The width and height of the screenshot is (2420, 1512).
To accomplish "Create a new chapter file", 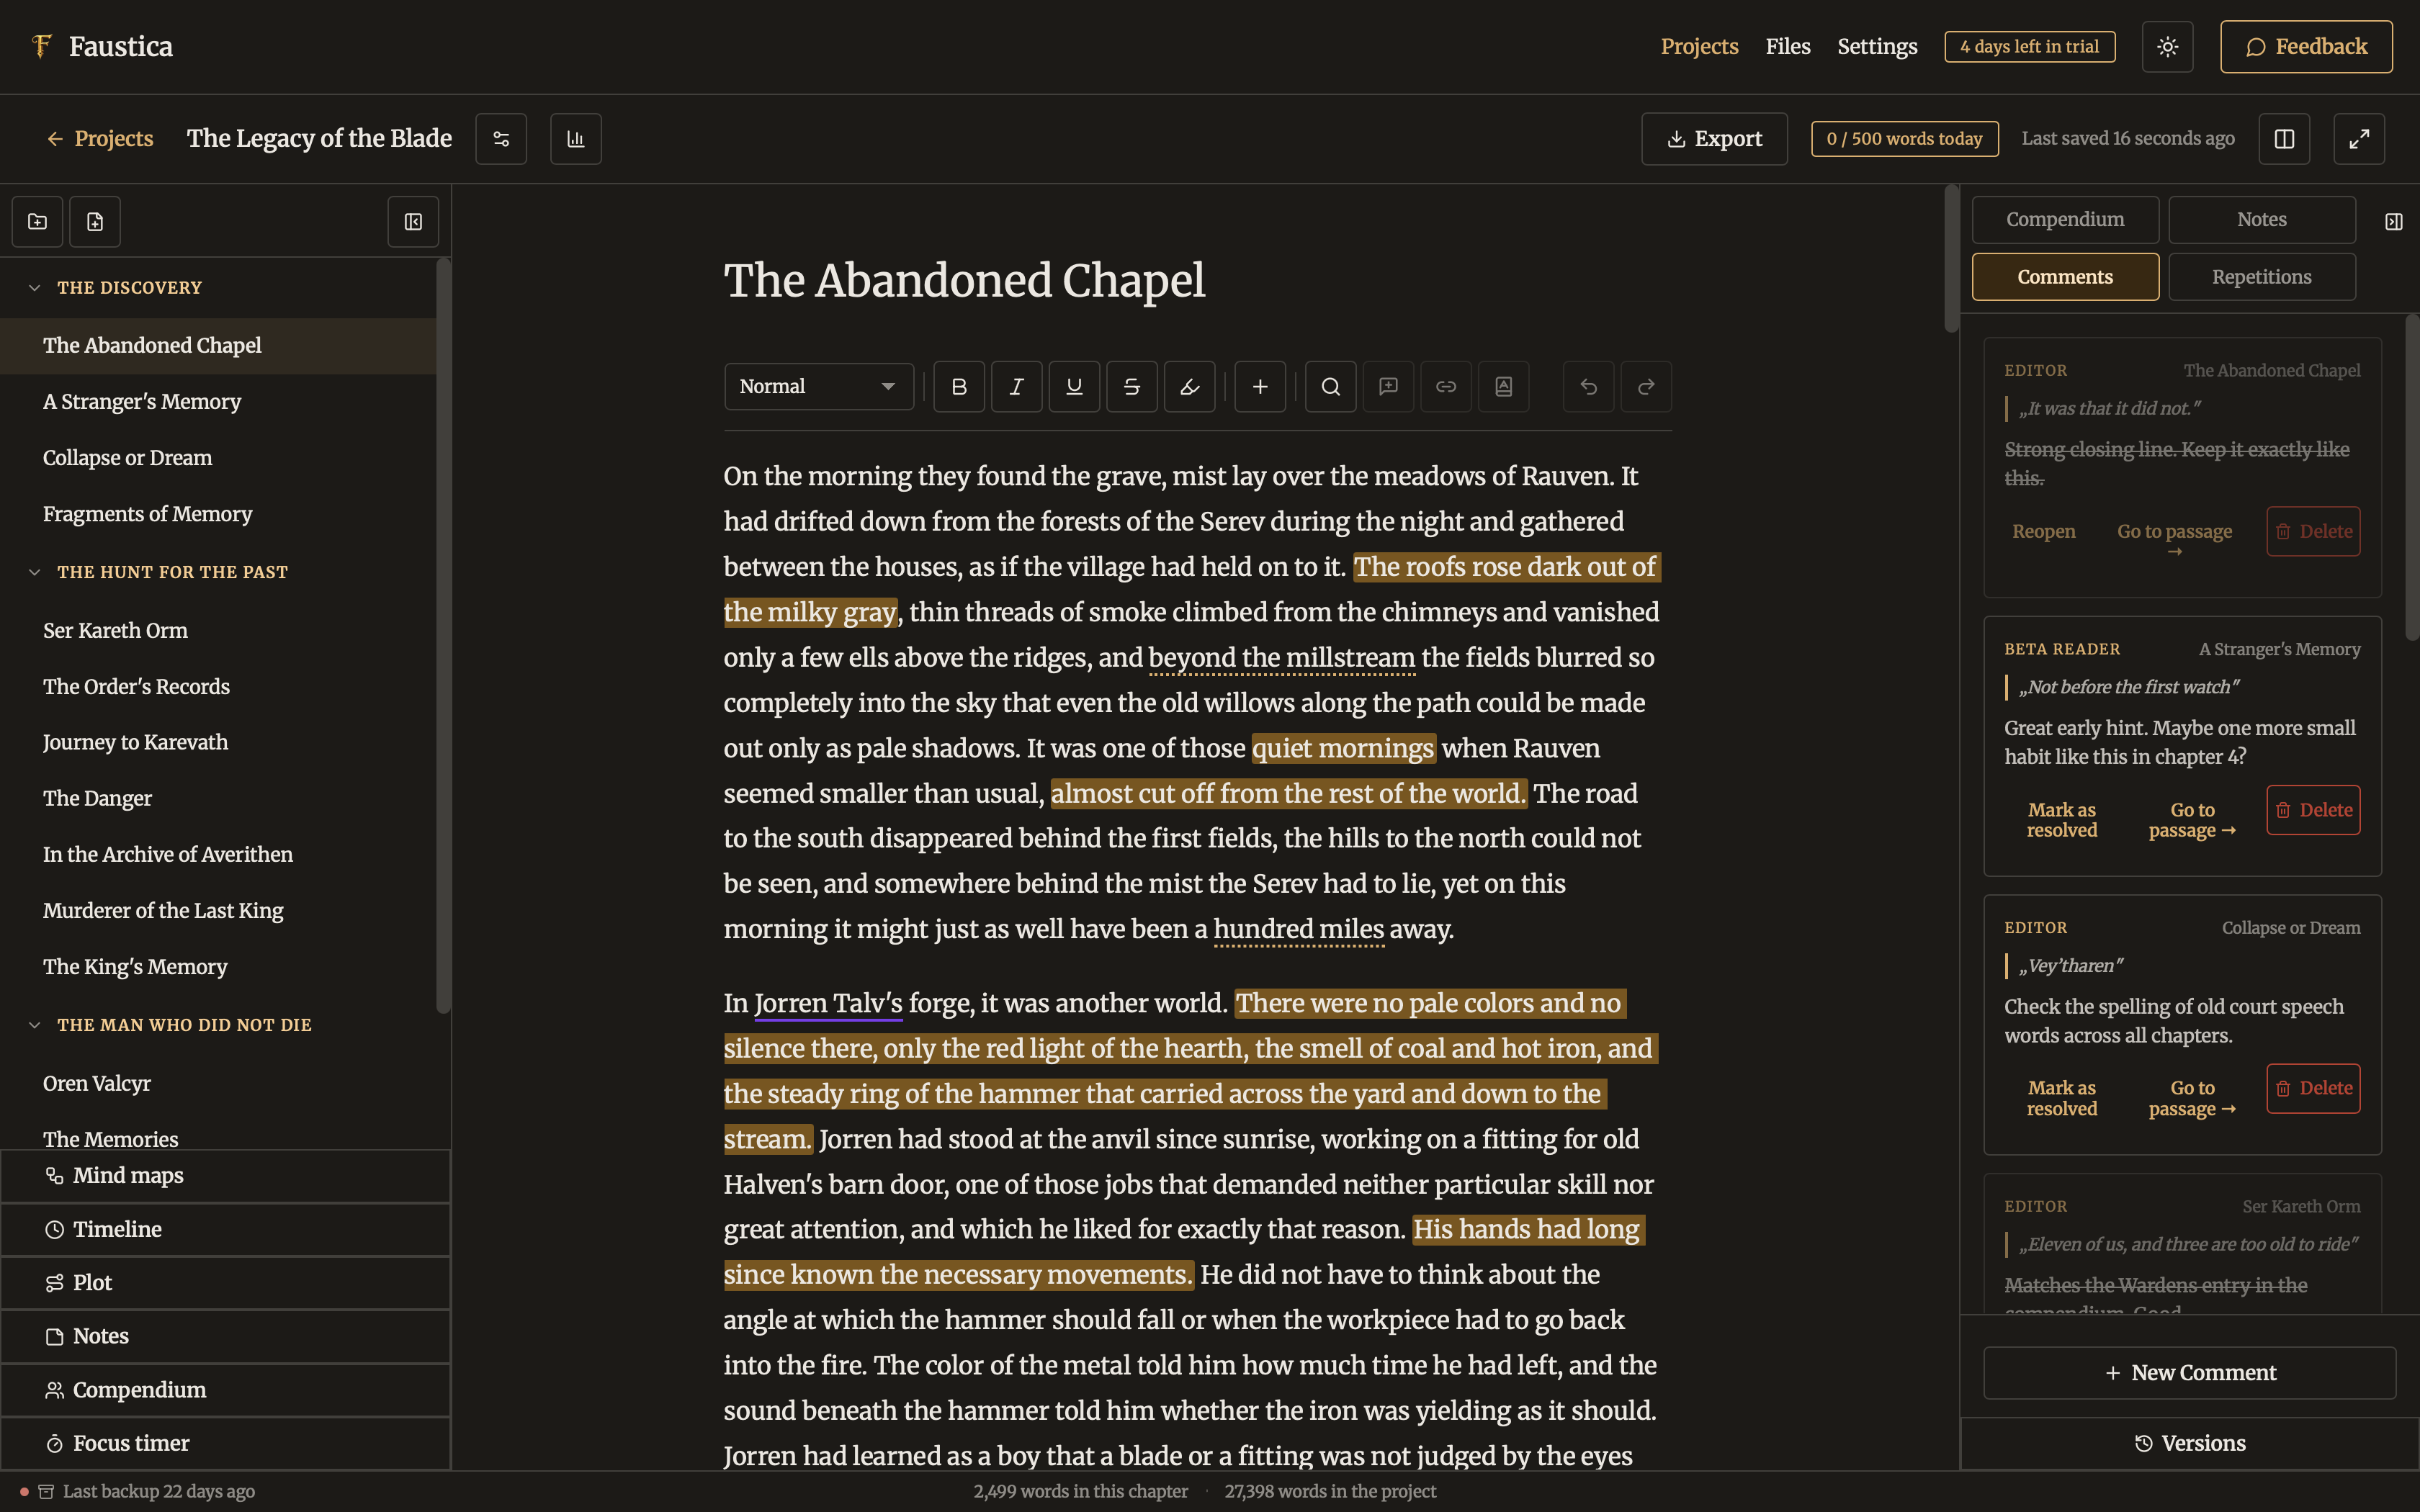I will (95, 222).
